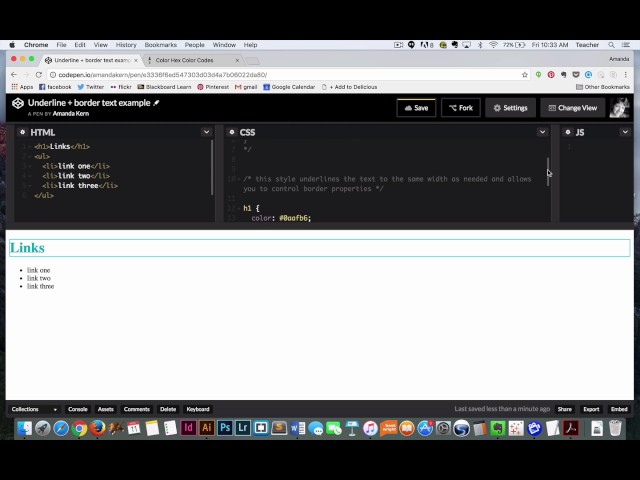Click the #0aafb6 color value in CSS
640x480 pixels.
click(x=294, y=218)
